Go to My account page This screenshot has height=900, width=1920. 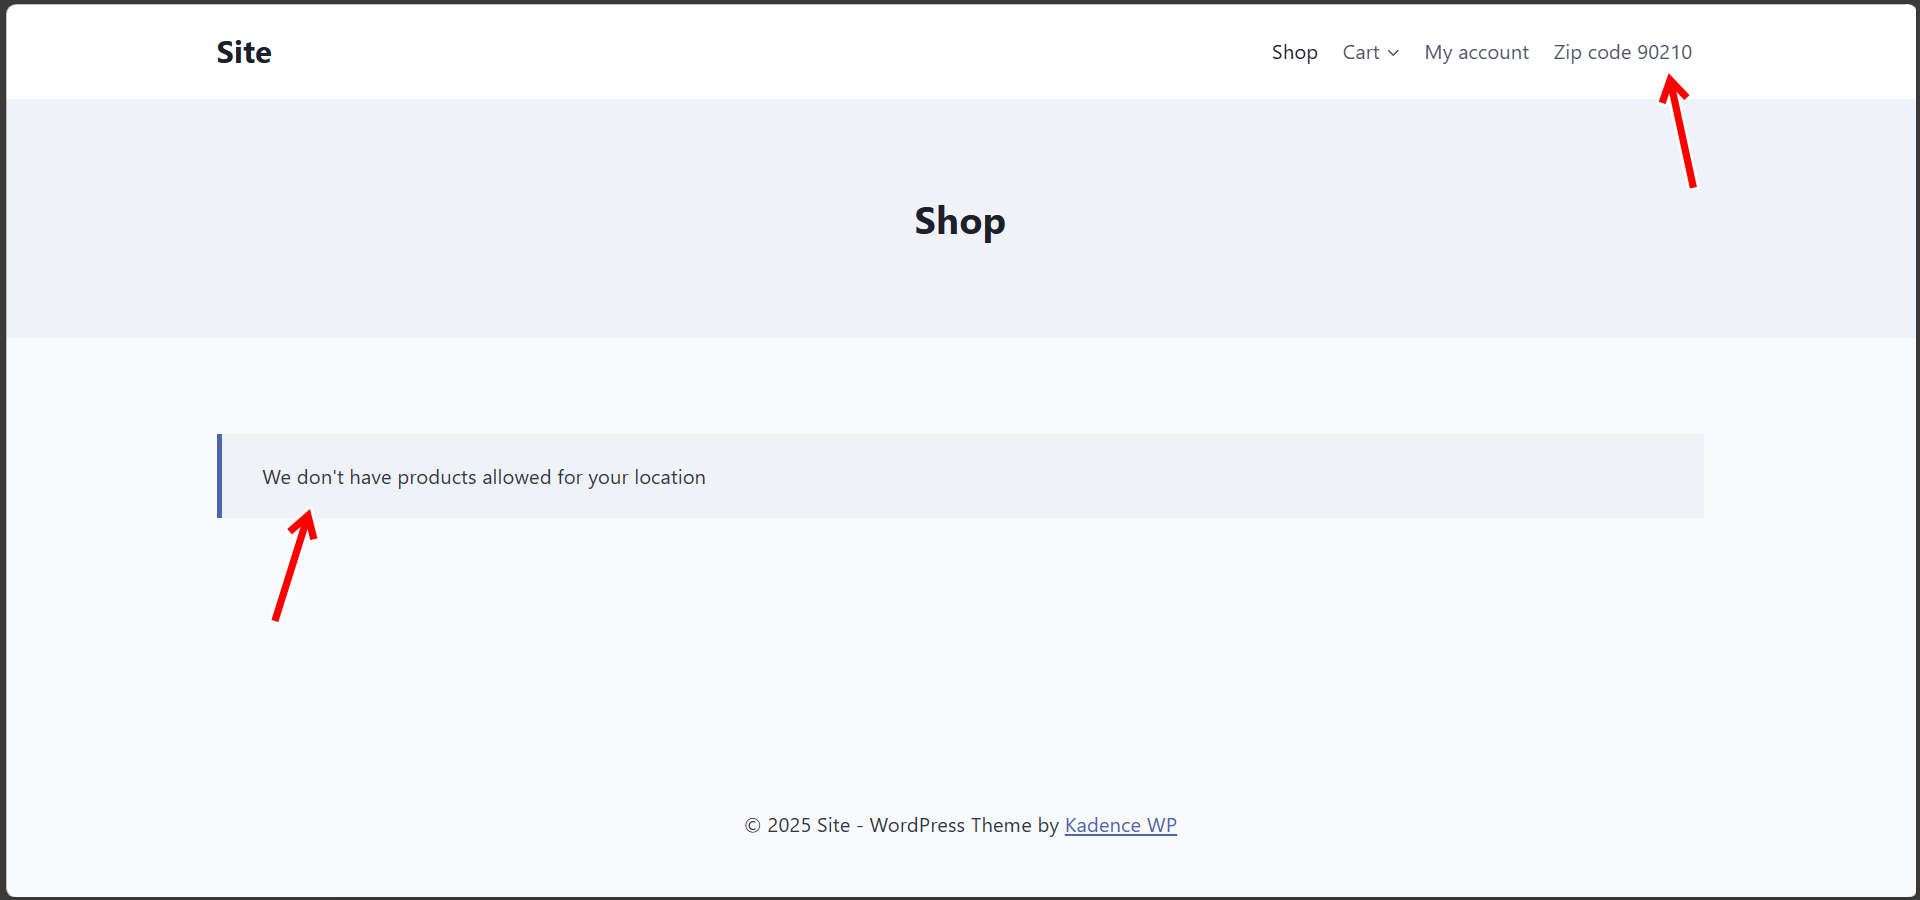(x=1476, y=52)
